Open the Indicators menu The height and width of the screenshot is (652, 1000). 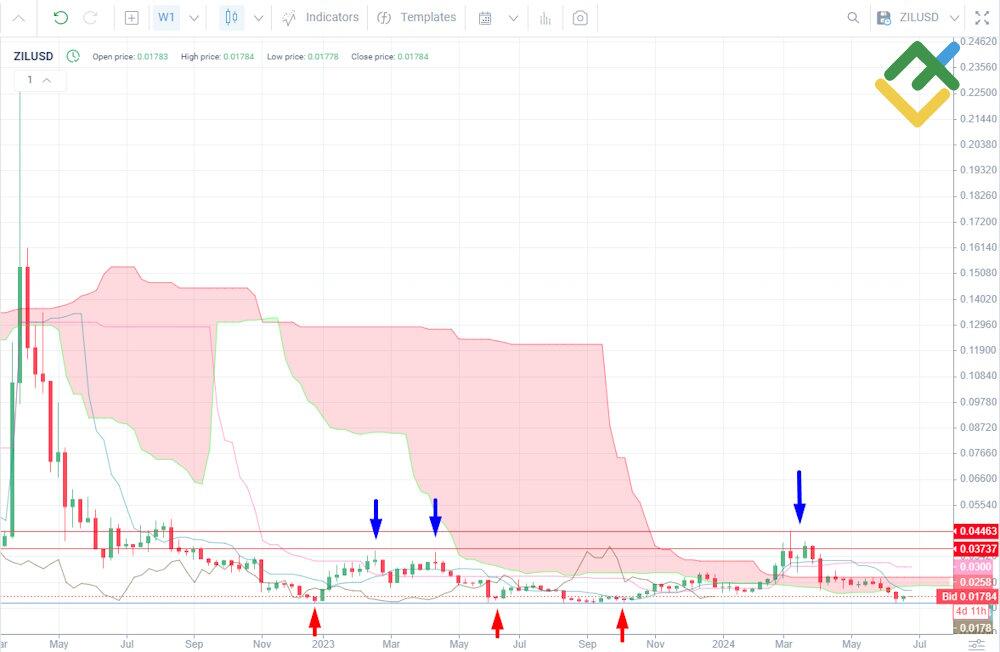320,17
